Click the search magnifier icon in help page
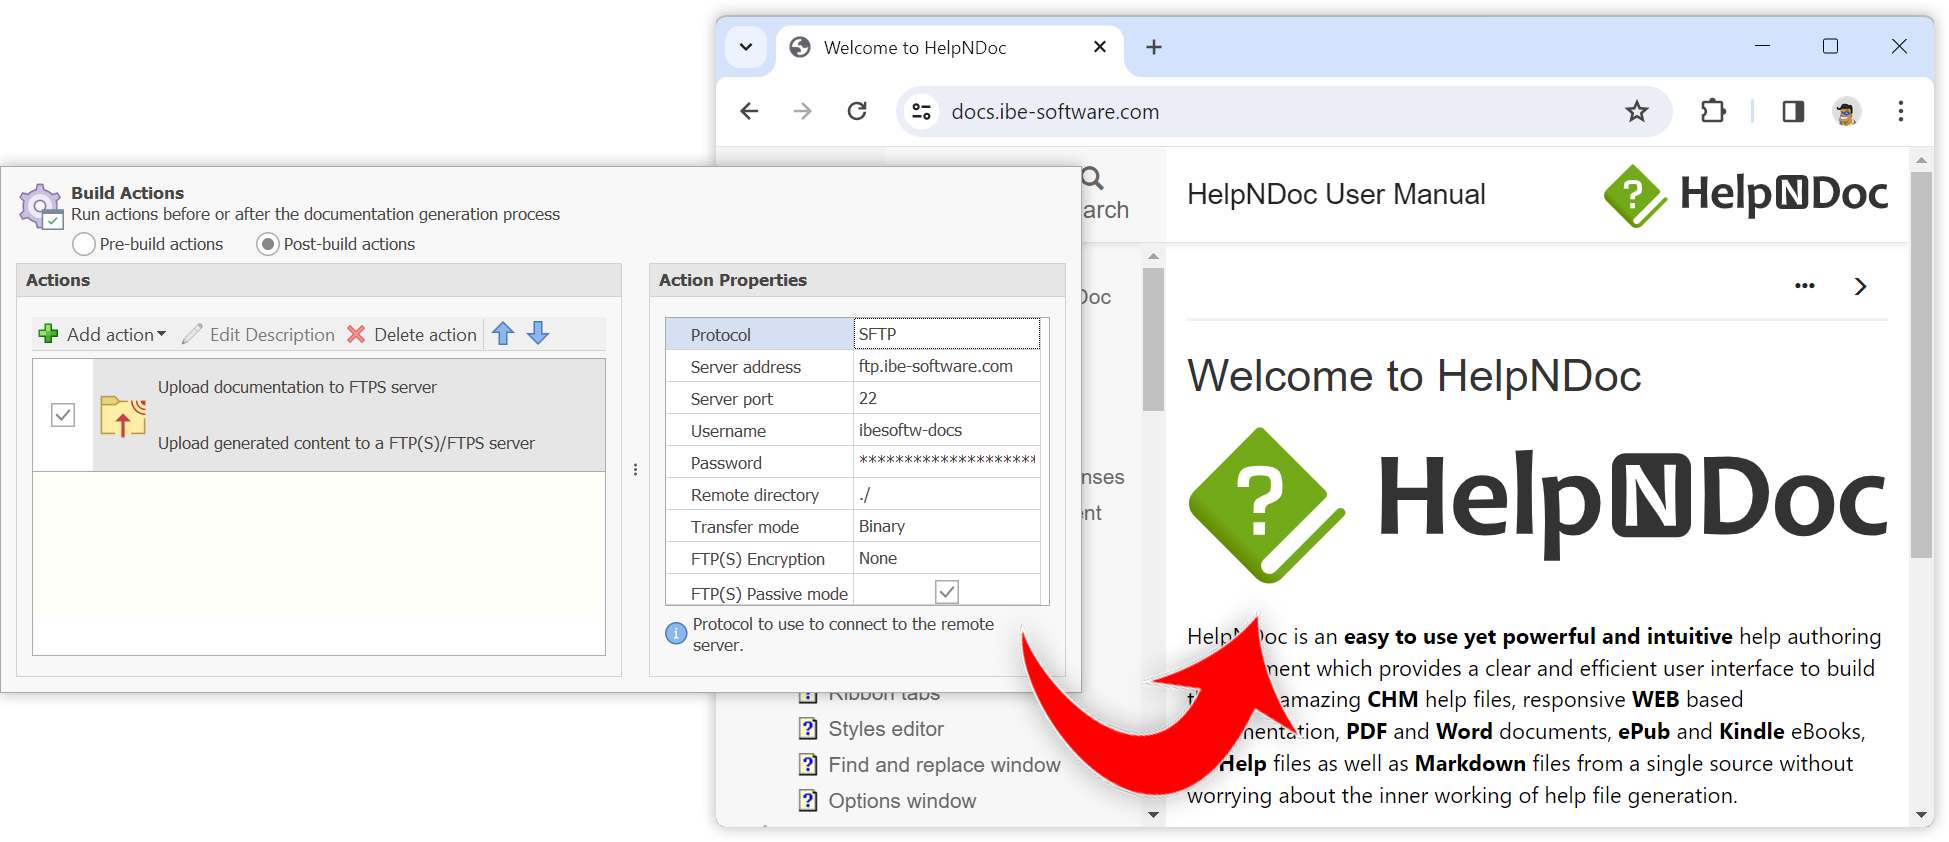This screenshot has height=842, width=1949. tap(1093, 178)
